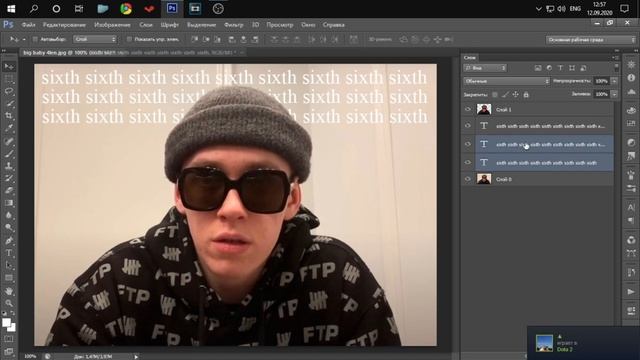
Task: Filter layers by type (T) layers
Action: [x=560, y=68]
